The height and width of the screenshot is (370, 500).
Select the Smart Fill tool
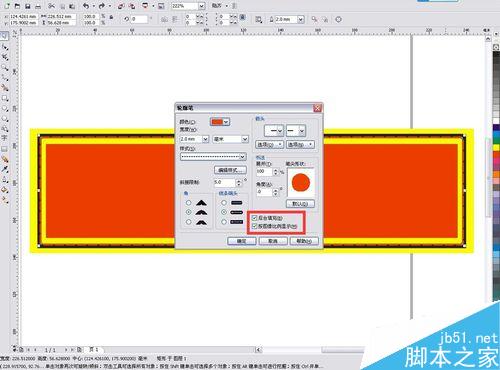point(5,88)
